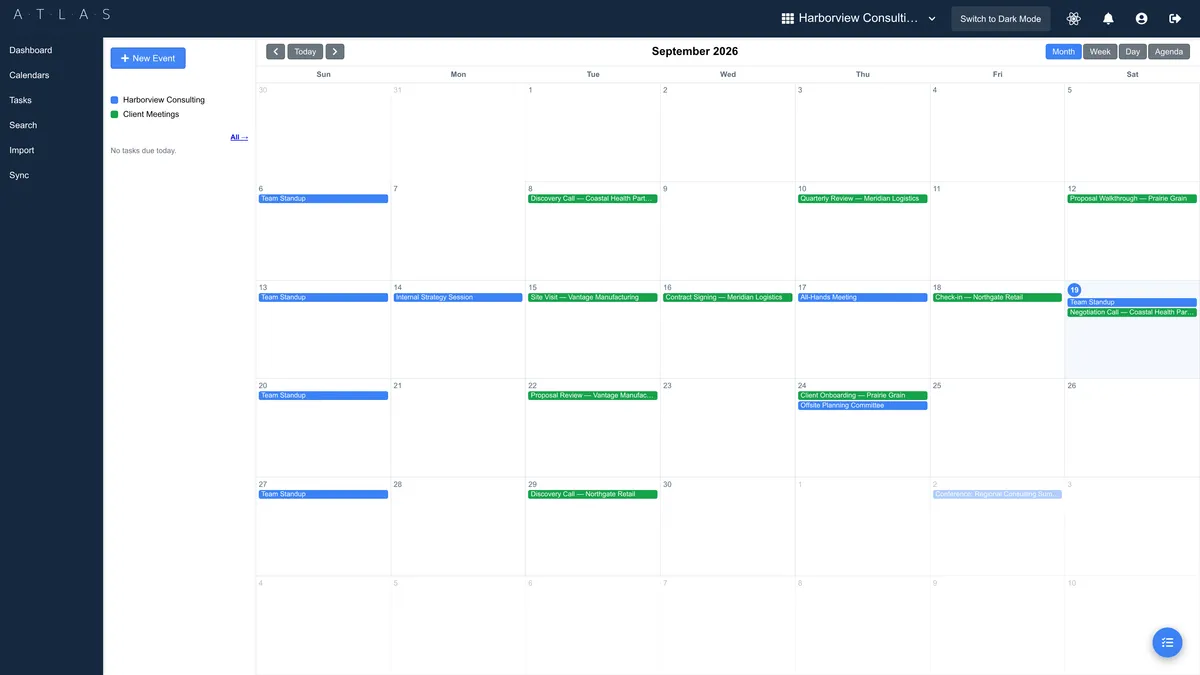Click the apps grid icon beside Harborview
Viewport: 1200px width, 675px height.
click(787, 19)
